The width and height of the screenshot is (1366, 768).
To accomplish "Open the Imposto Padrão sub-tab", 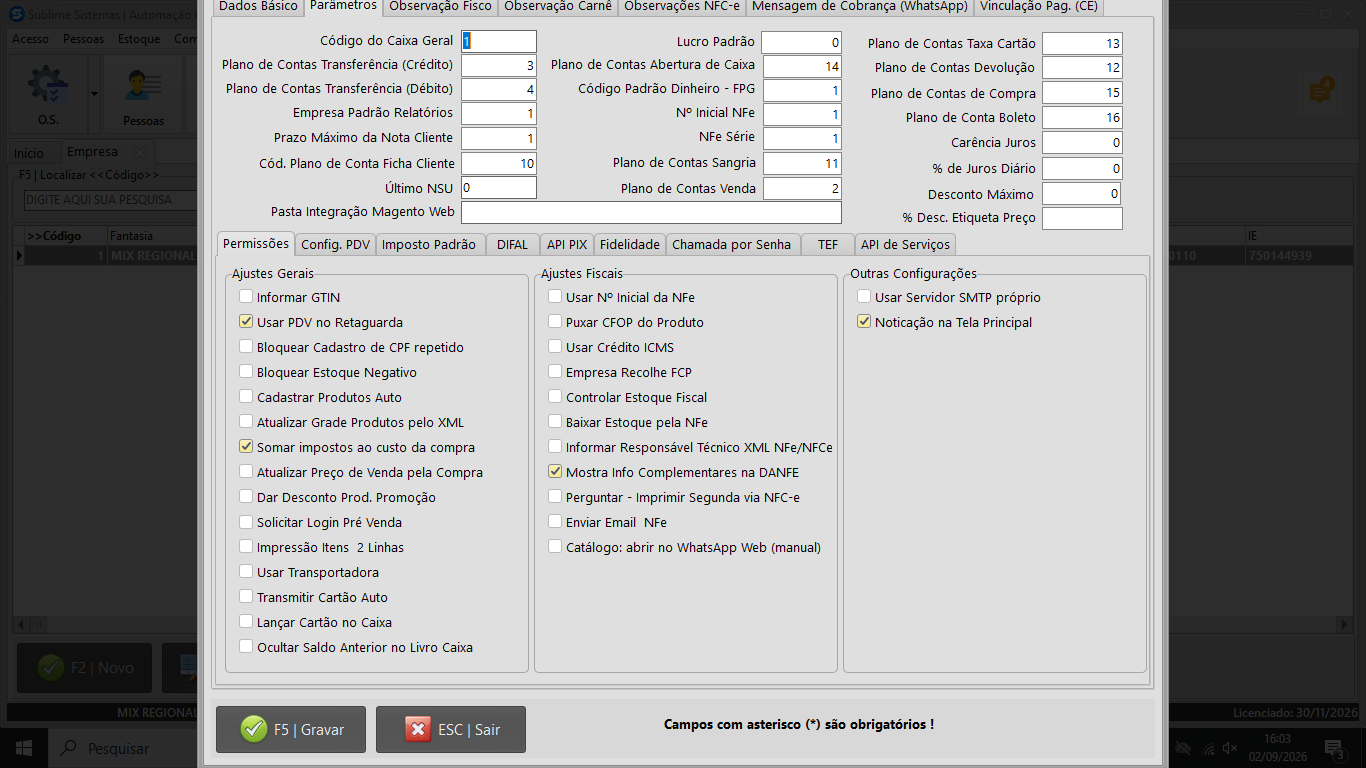I will [429, 245].
